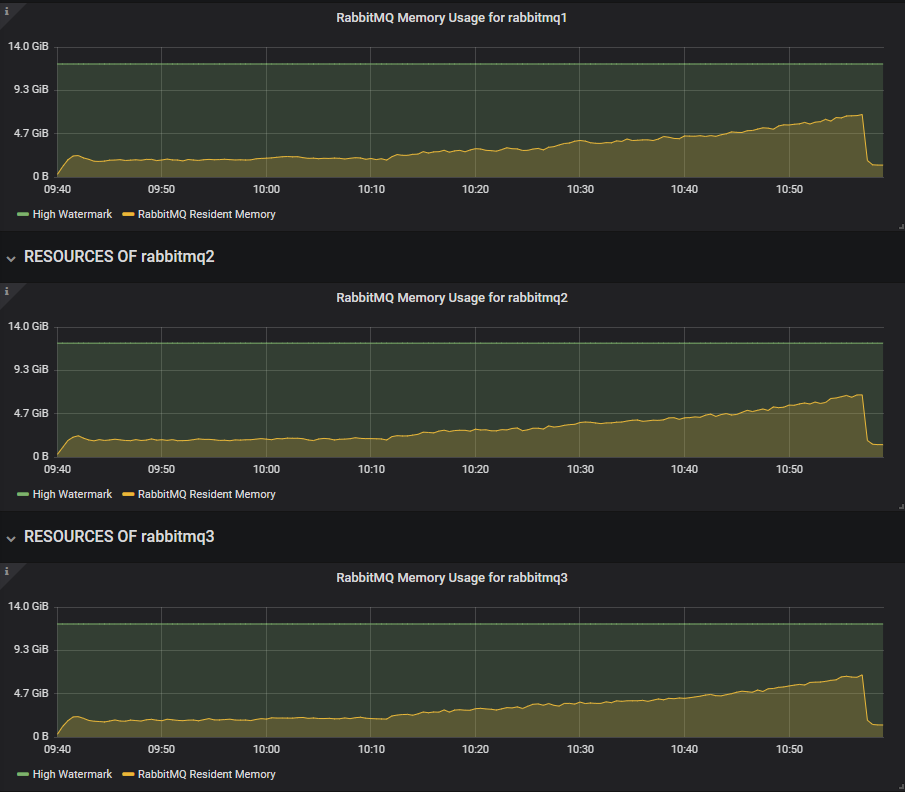Open the rabbitmq3 memory panel title menu
The height and width of the screenshot is (792, 905).
(452, 577)
